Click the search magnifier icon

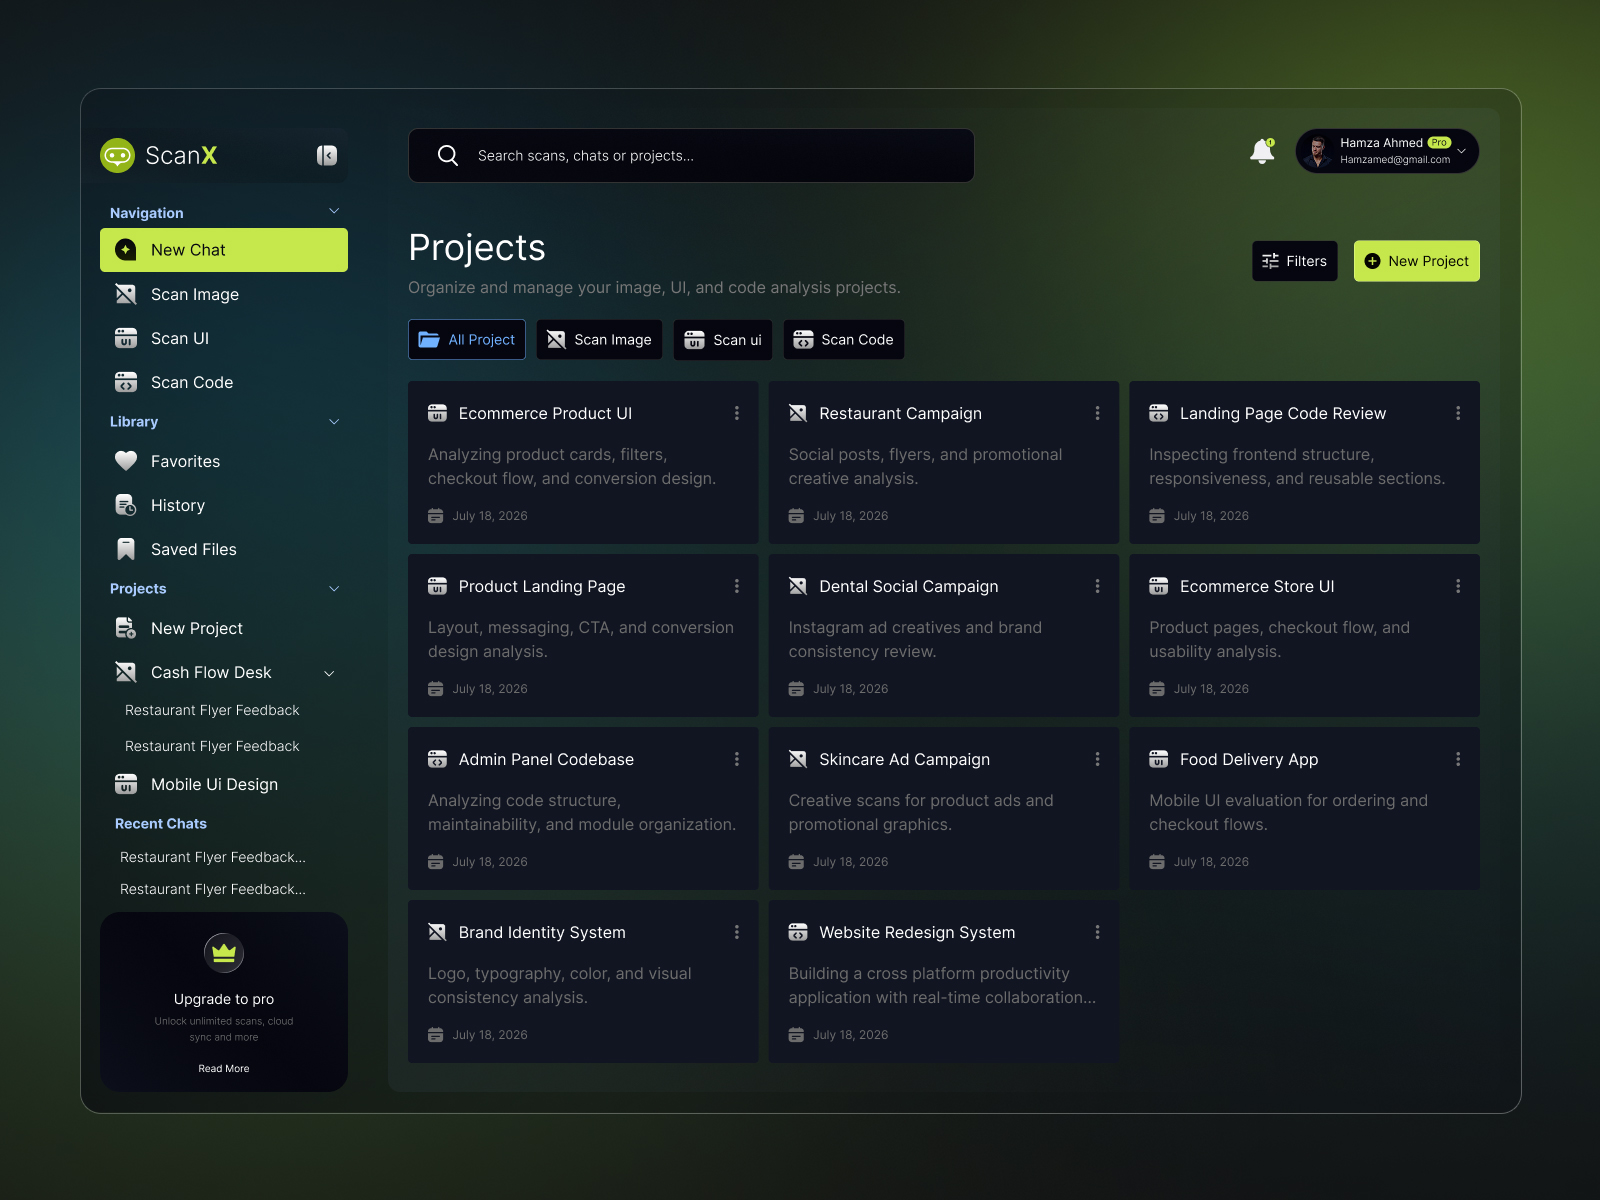pos(448,155)
